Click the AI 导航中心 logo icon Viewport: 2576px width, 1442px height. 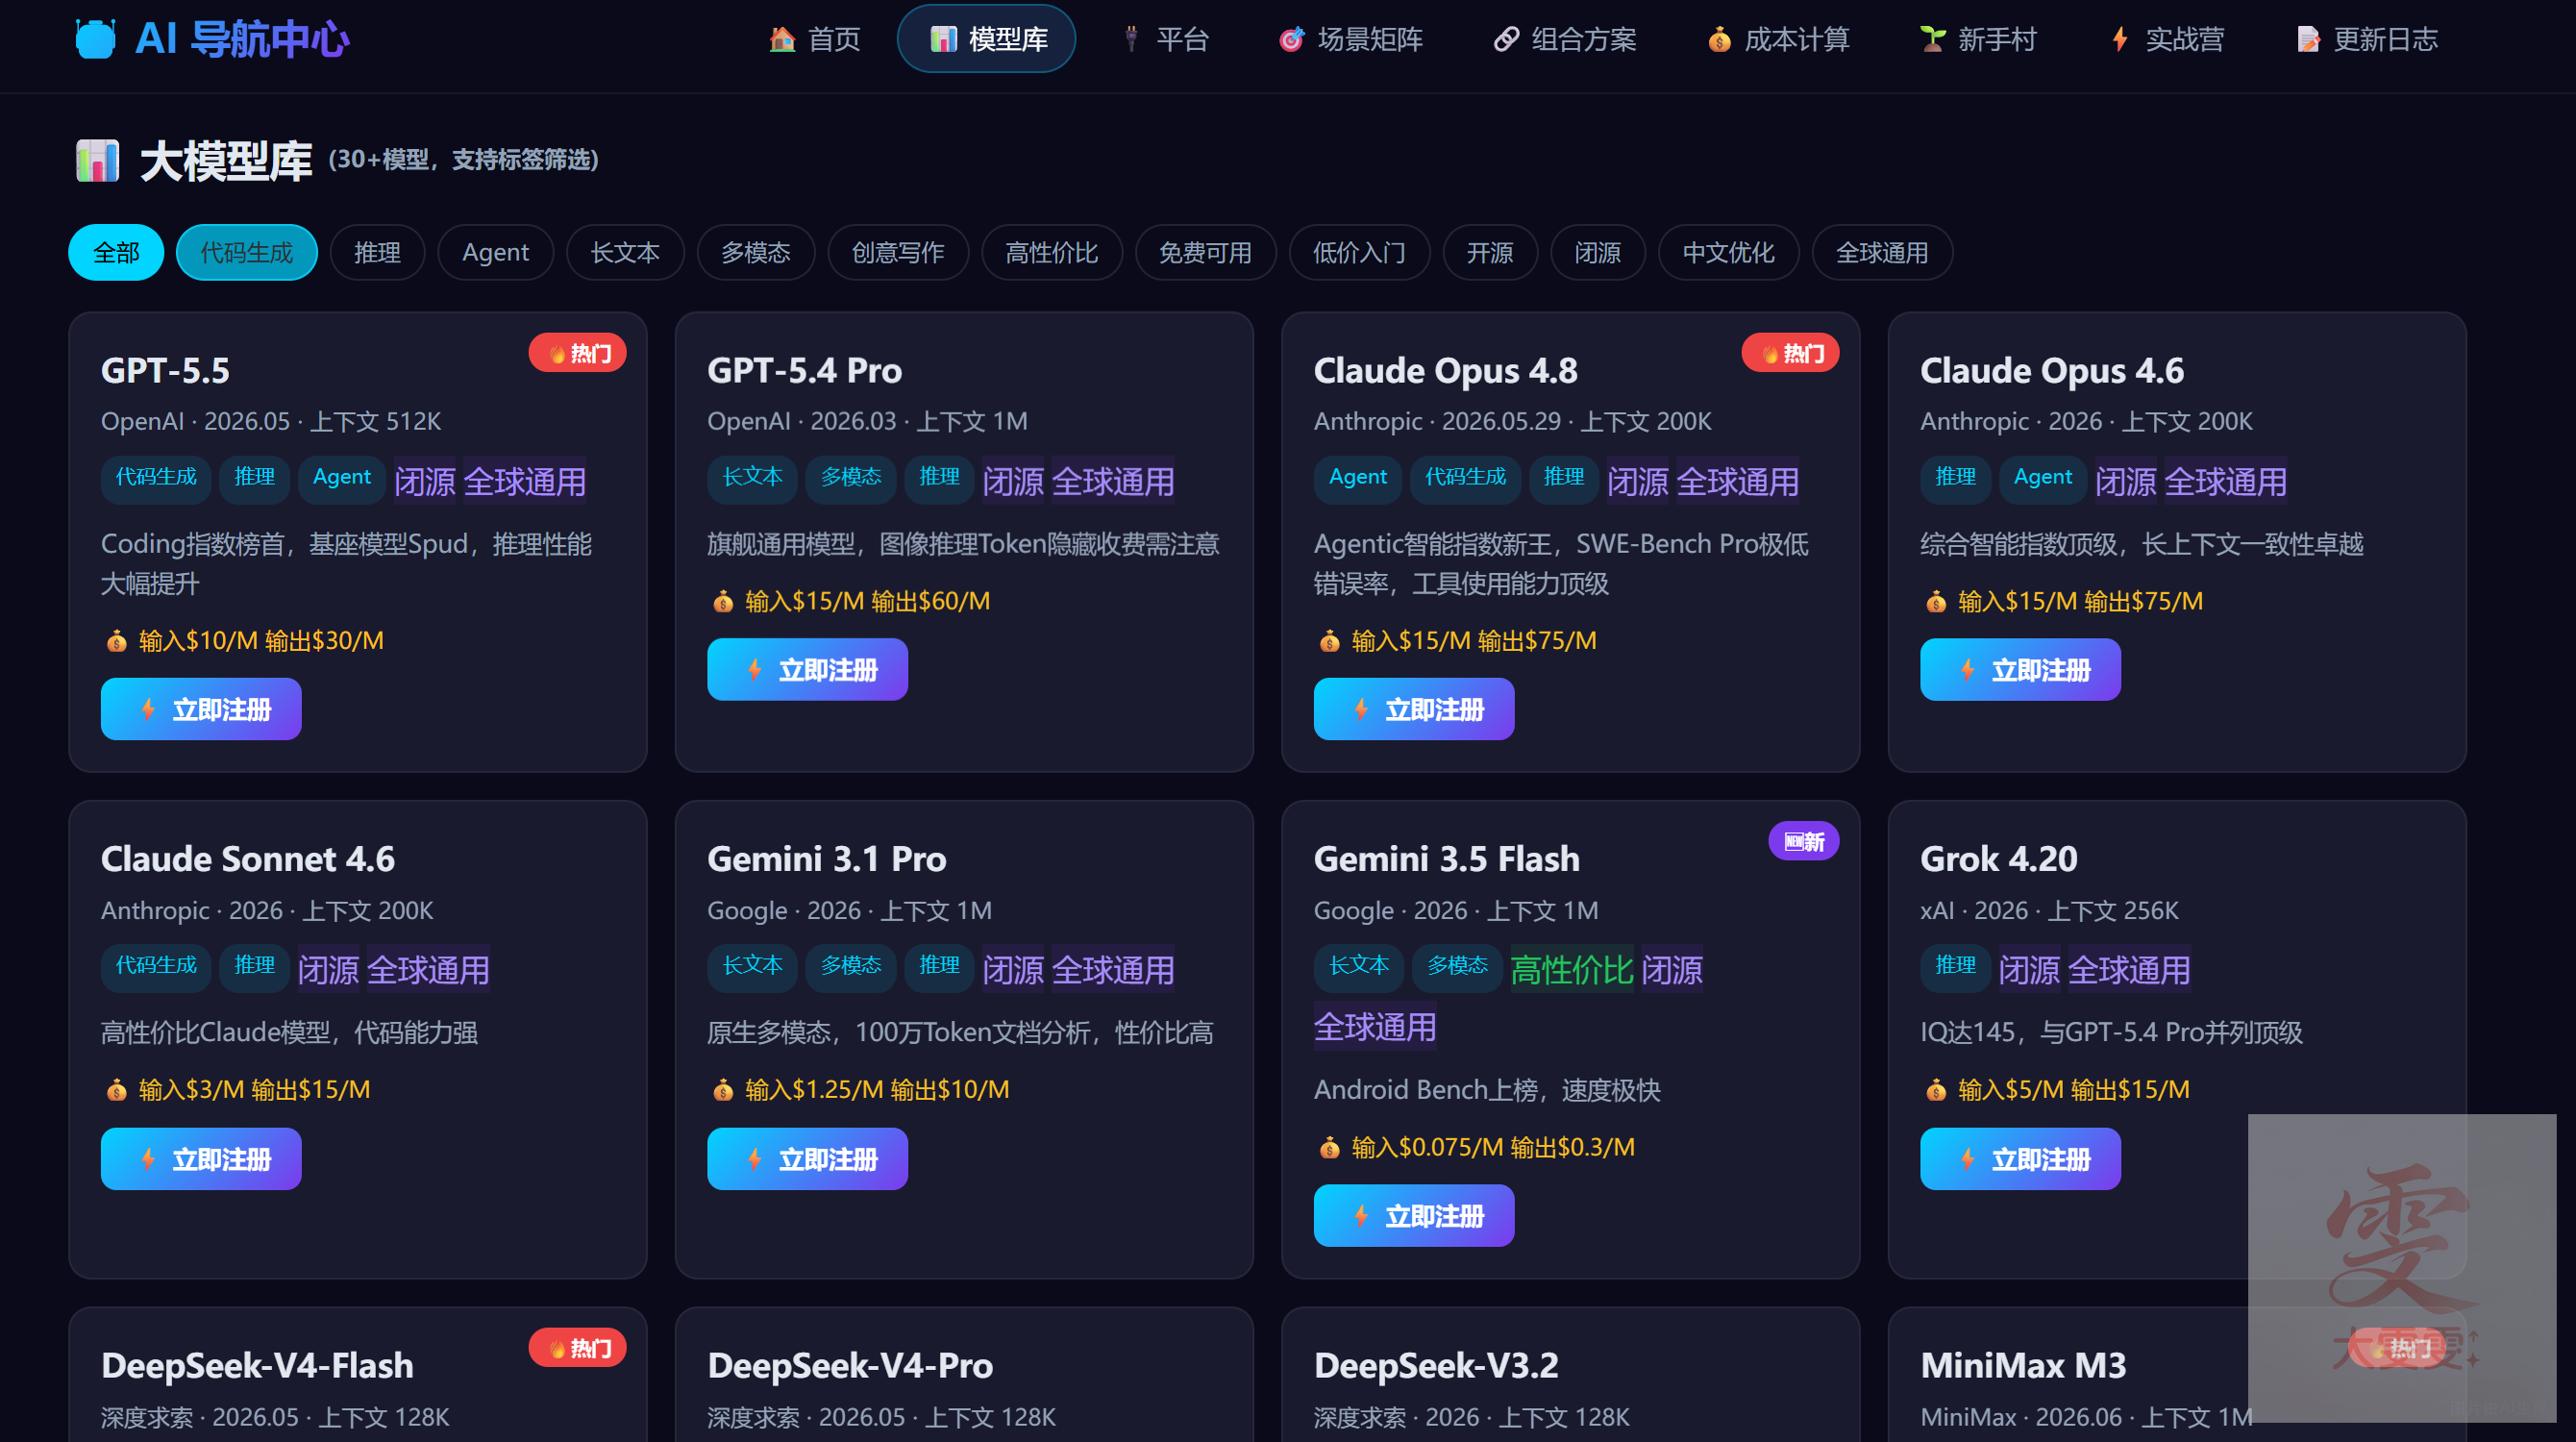coord(96,39)
